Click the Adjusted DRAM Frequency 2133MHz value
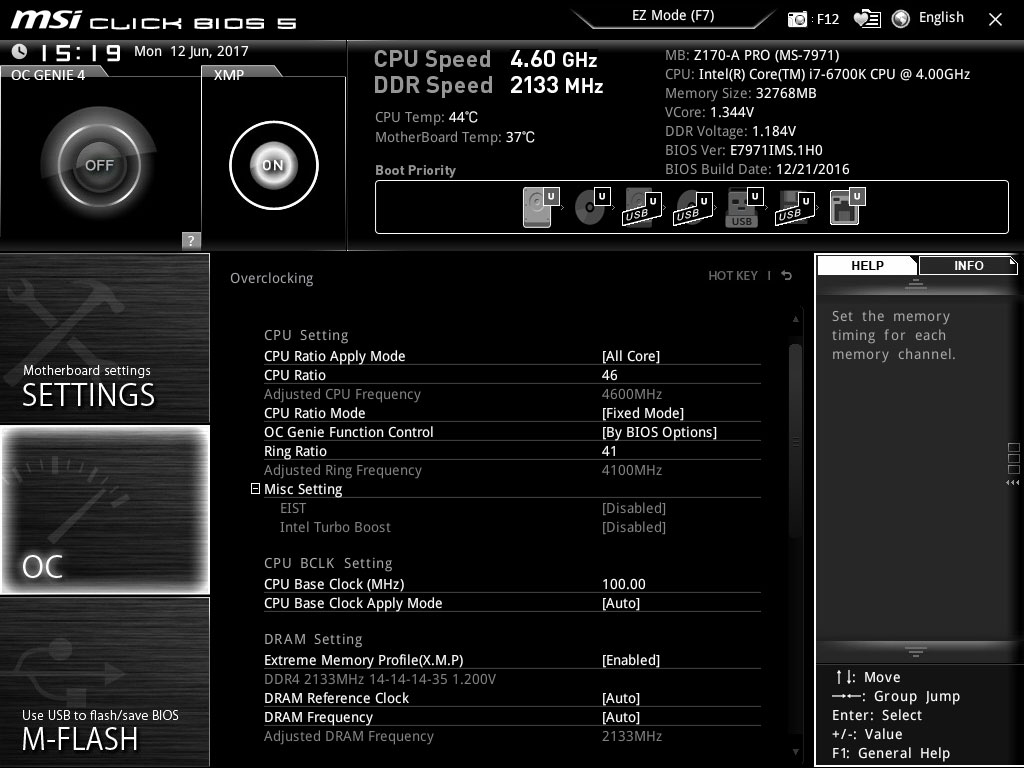The image size is (1024, 768). click(x=632, y=735)
